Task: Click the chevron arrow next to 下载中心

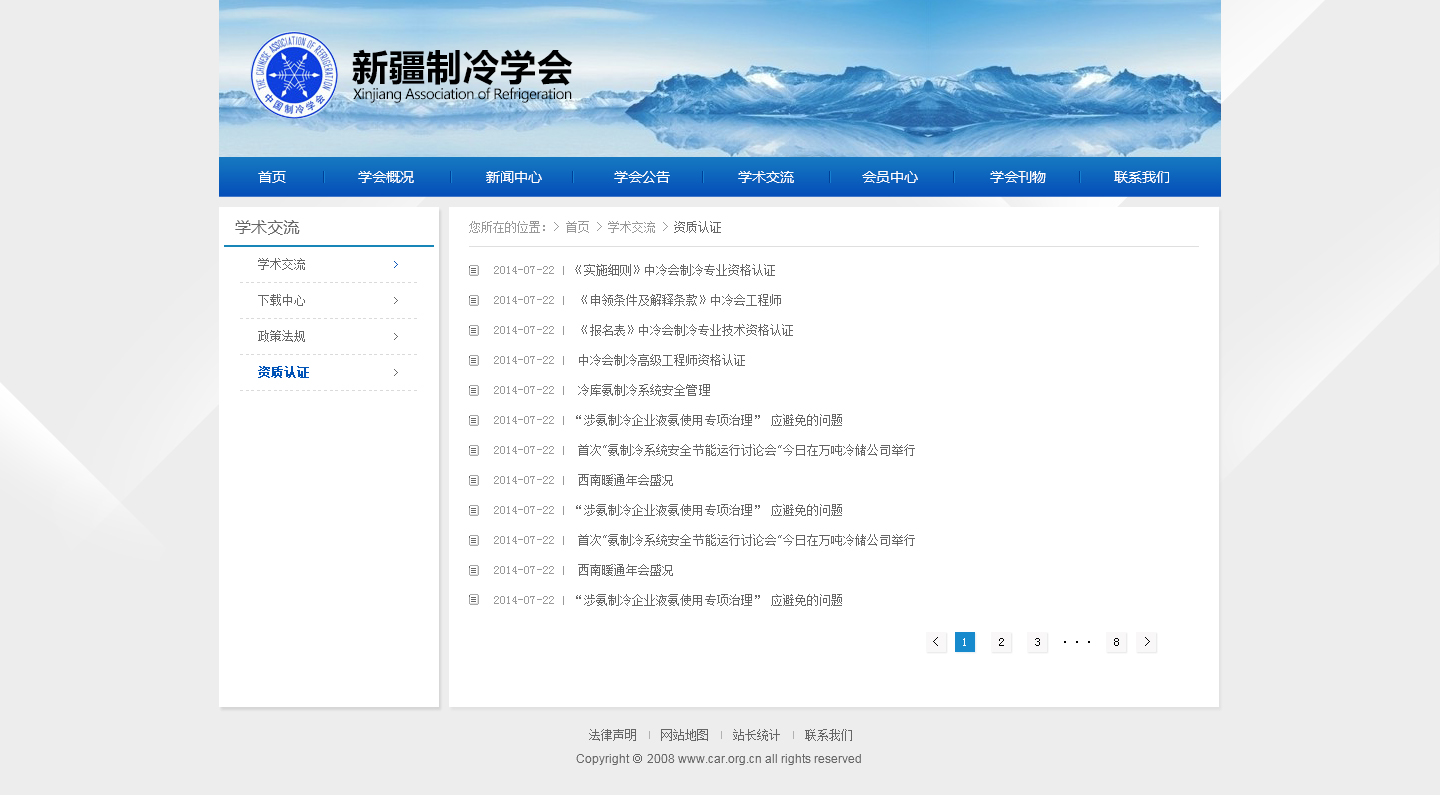Action: pos(396,300)
